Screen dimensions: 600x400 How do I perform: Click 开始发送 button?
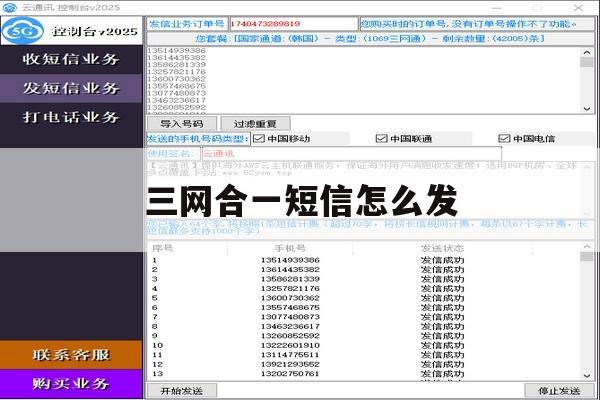tap(182, 391)
